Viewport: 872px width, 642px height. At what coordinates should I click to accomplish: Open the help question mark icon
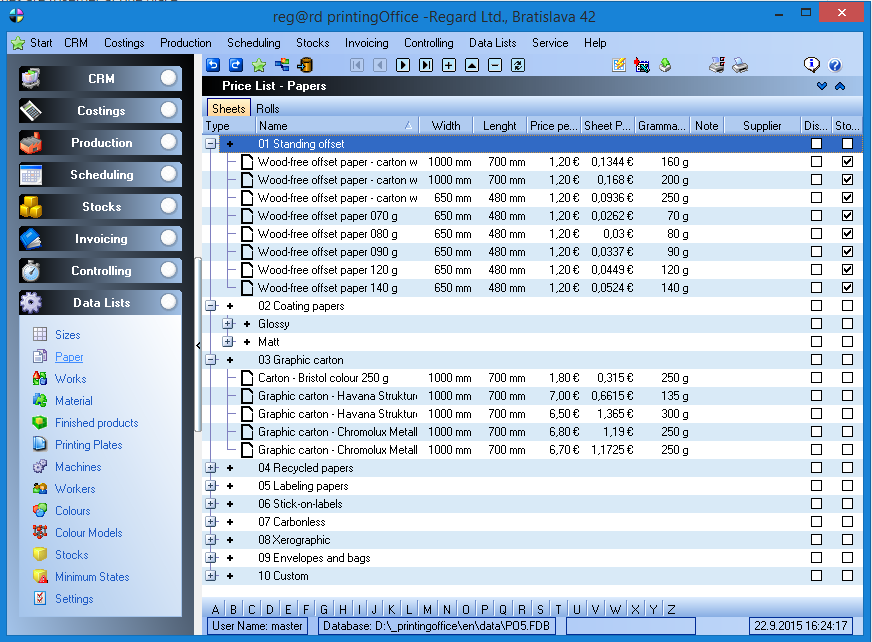click(x=835, y=66)
